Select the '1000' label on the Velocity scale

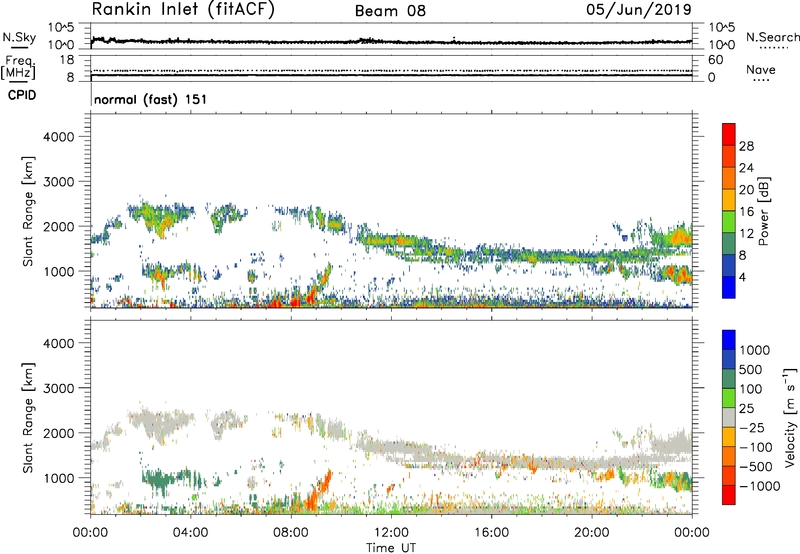(x=755, y=350)
